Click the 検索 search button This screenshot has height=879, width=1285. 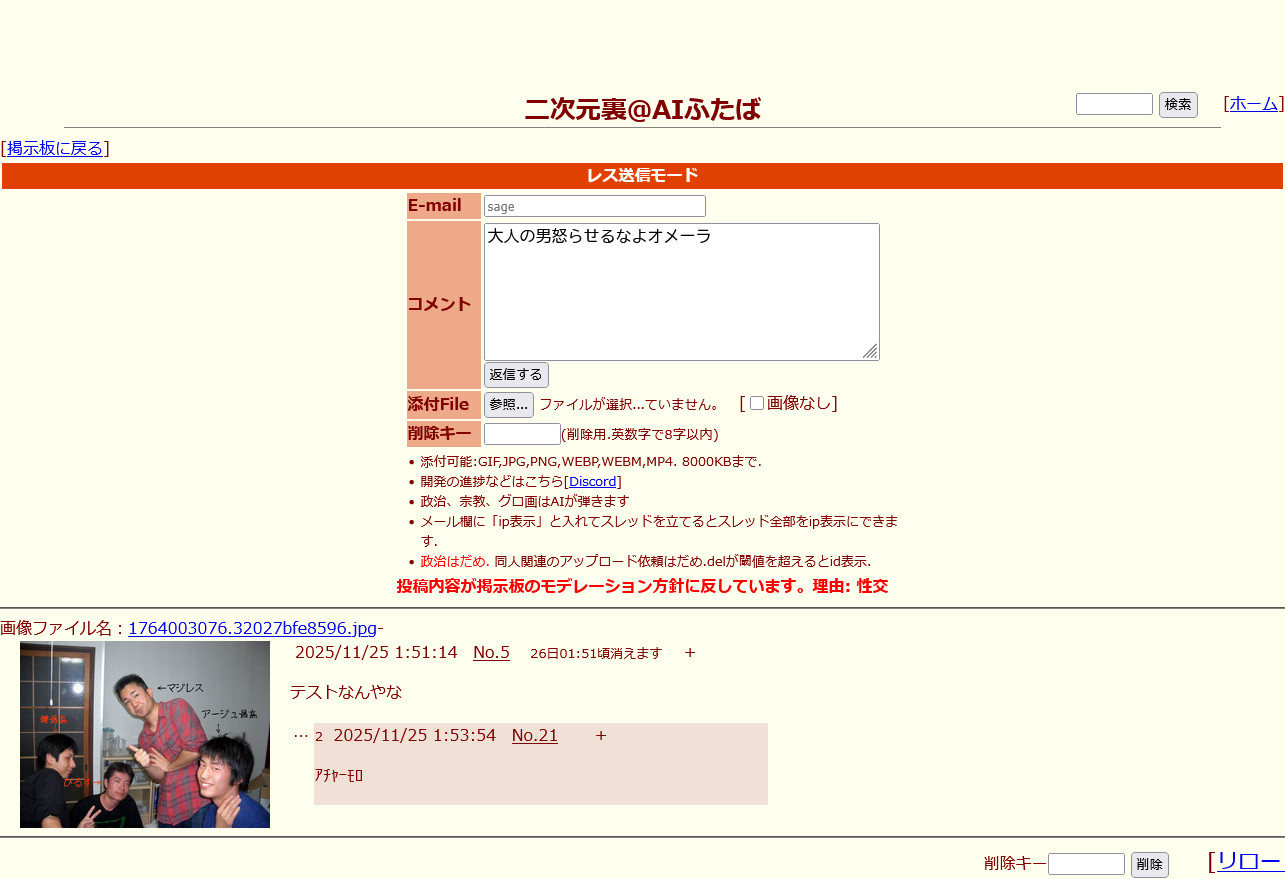point(1177,104)
